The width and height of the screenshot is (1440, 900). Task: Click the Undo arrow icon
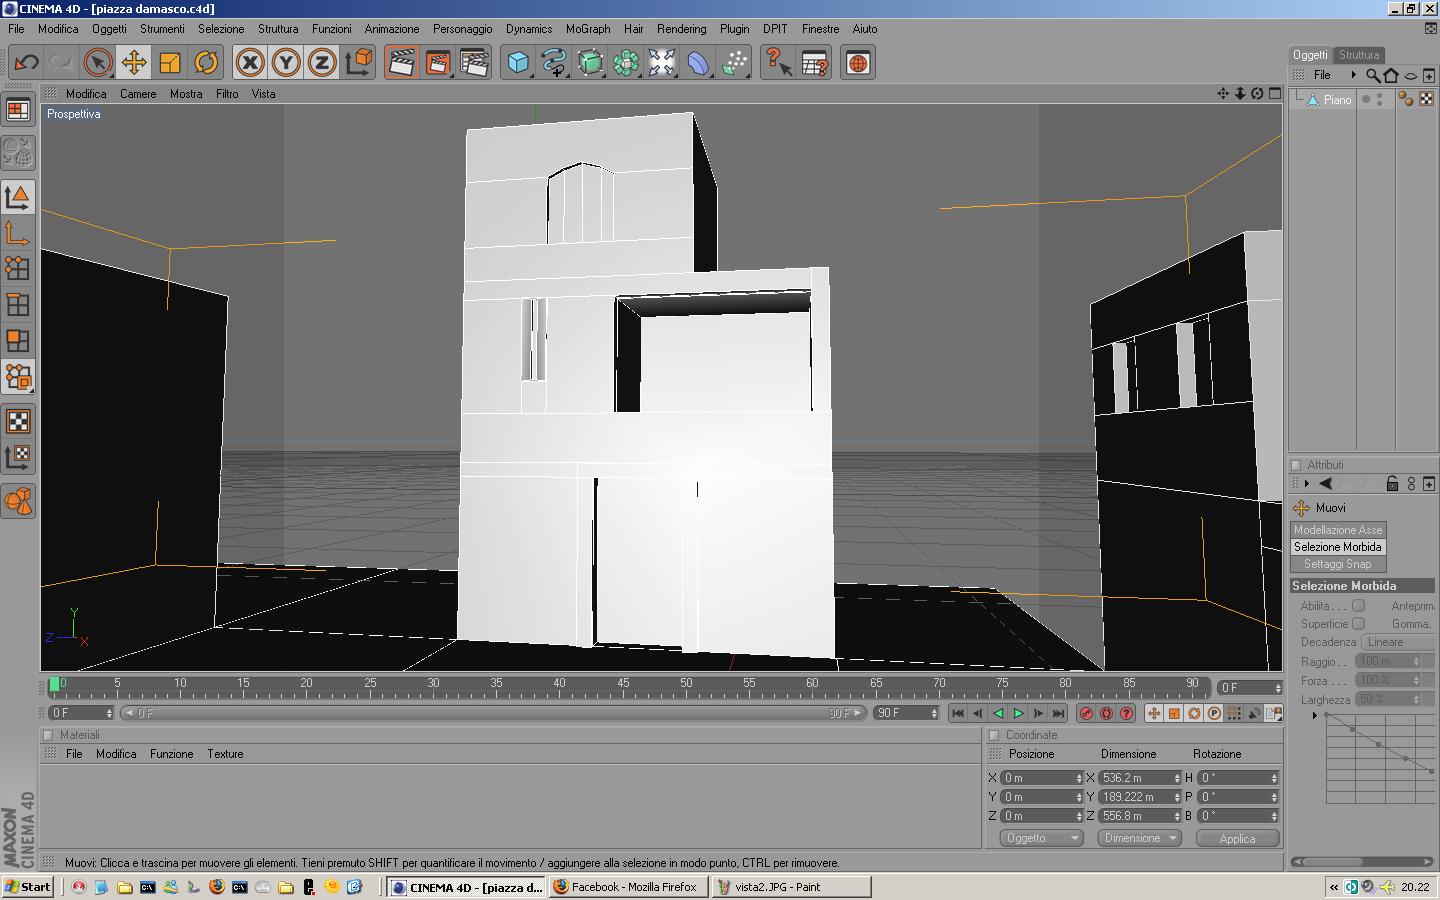[x=26, y=63]
